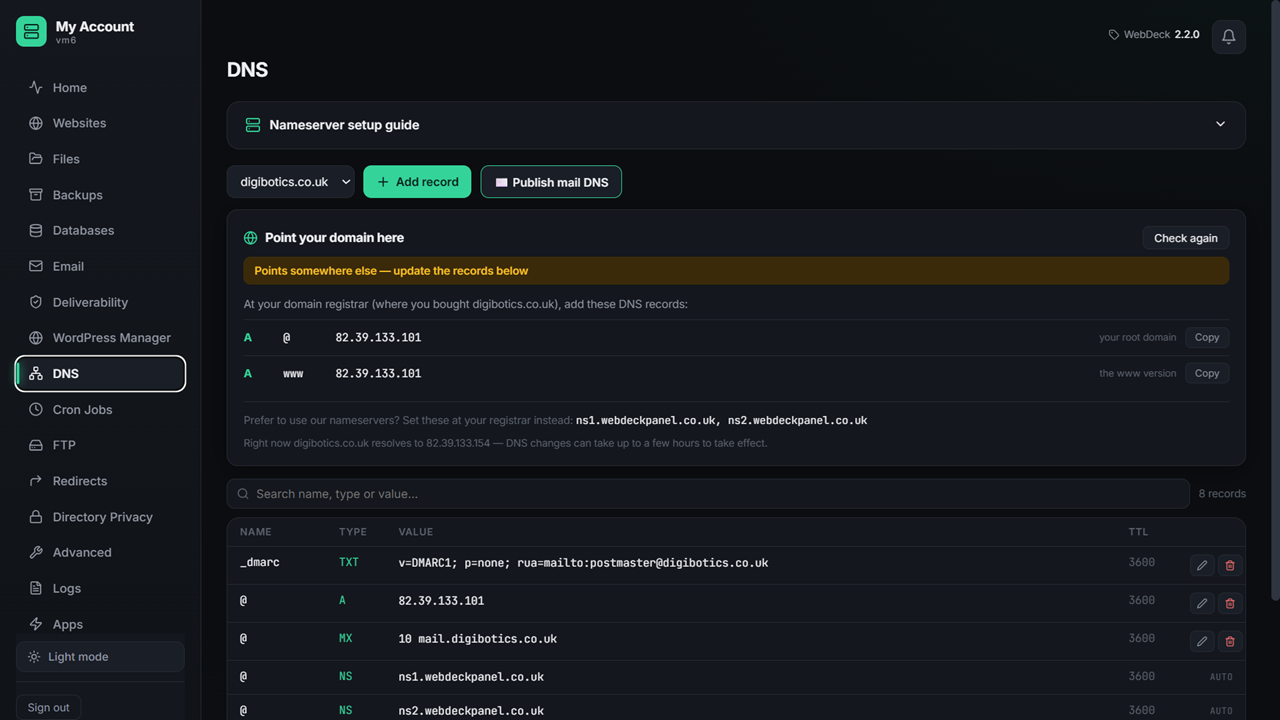Click the Check again button
1280x720 pixels.
pos(1186,238)
